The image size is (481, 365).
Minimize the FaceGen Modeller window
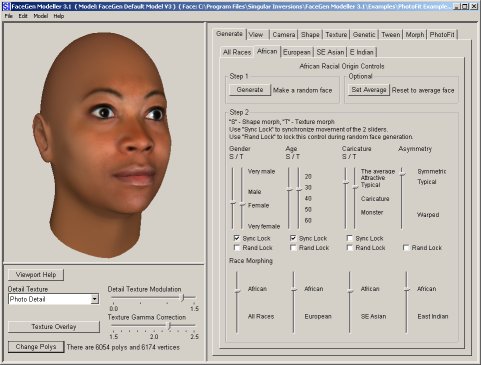click(x=457, y=6)
